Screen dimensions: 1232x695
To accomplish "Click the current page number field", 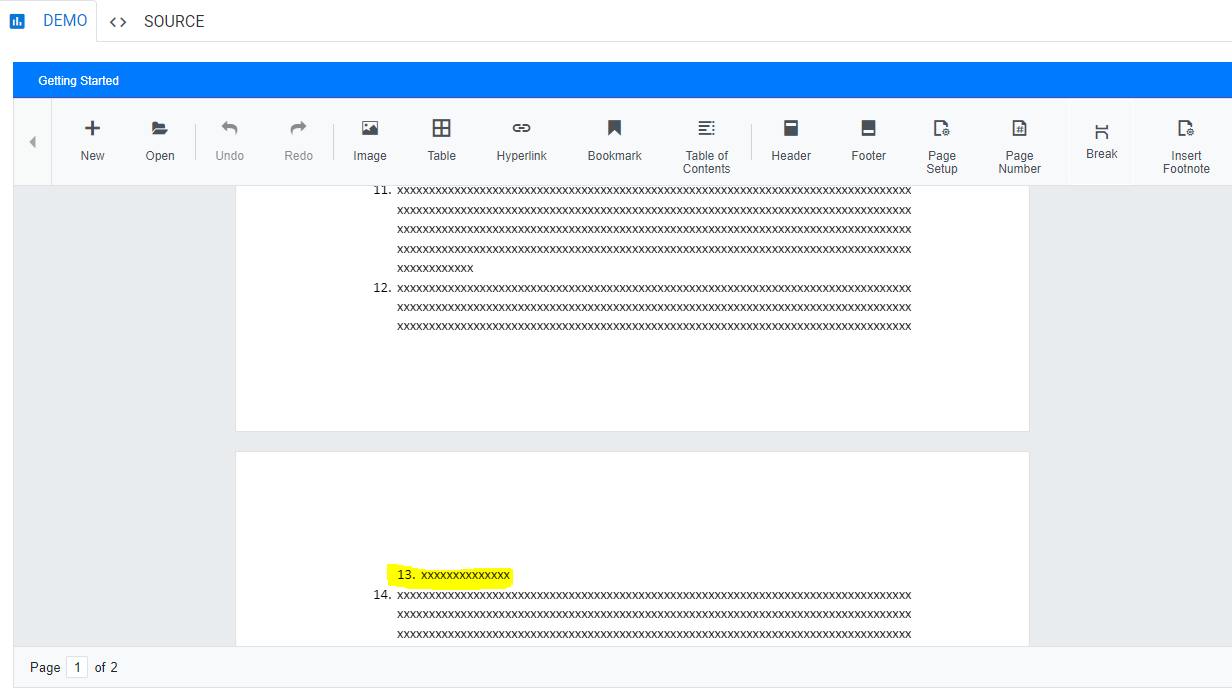I will click(x=77, y=667).
